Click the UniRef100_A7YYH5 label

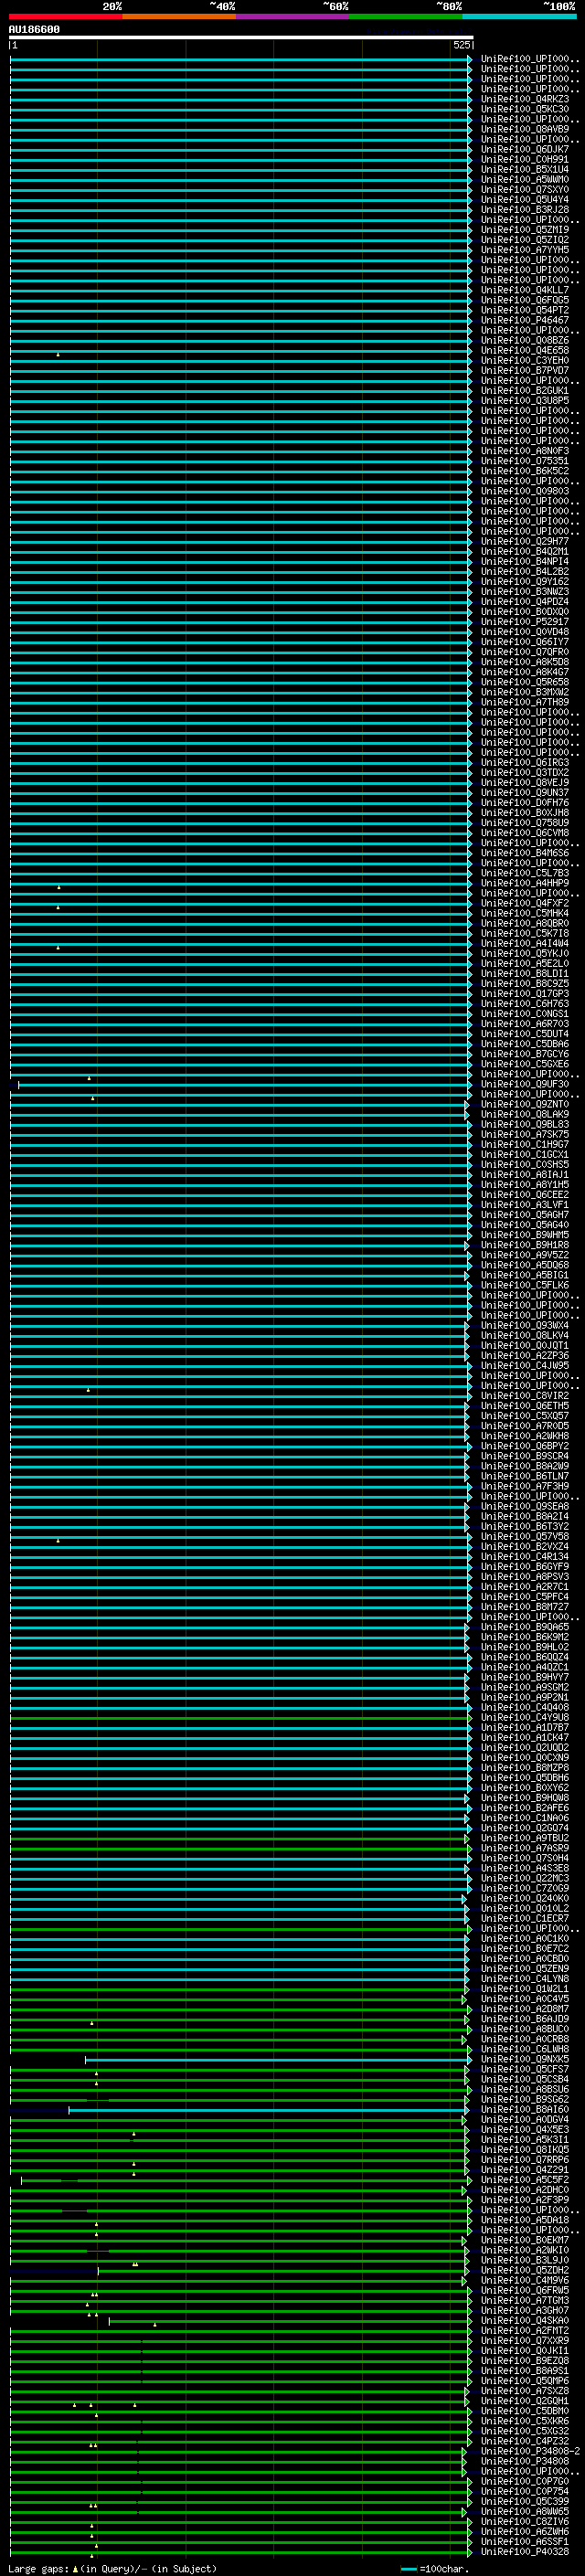525,250
